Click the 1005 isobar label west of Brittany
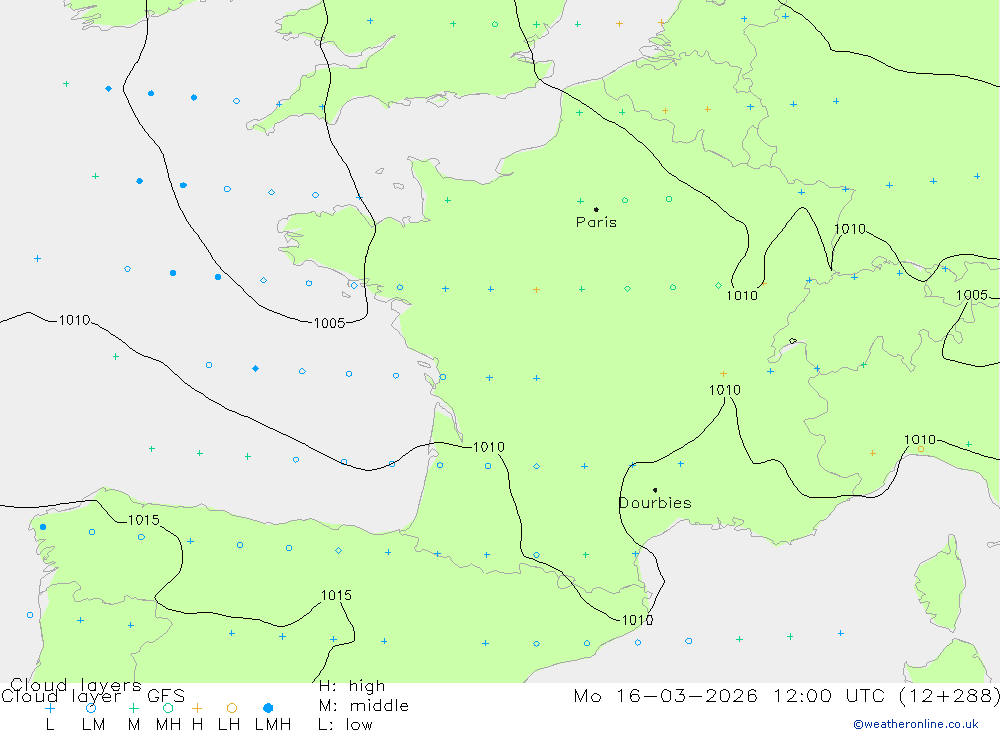This screenshot has width=1000, height=733. tap(330, 323)
